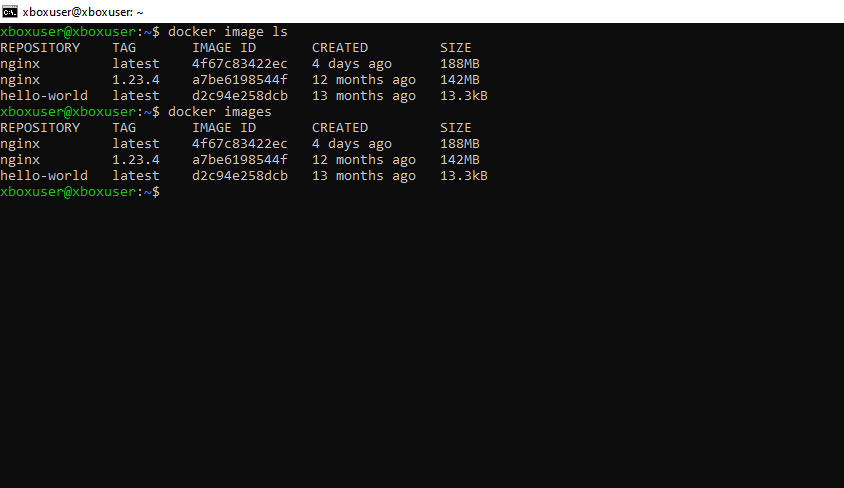The image size is (844, 488).
Task: Click 142MB size in second listing
Action: coord(460,159)
